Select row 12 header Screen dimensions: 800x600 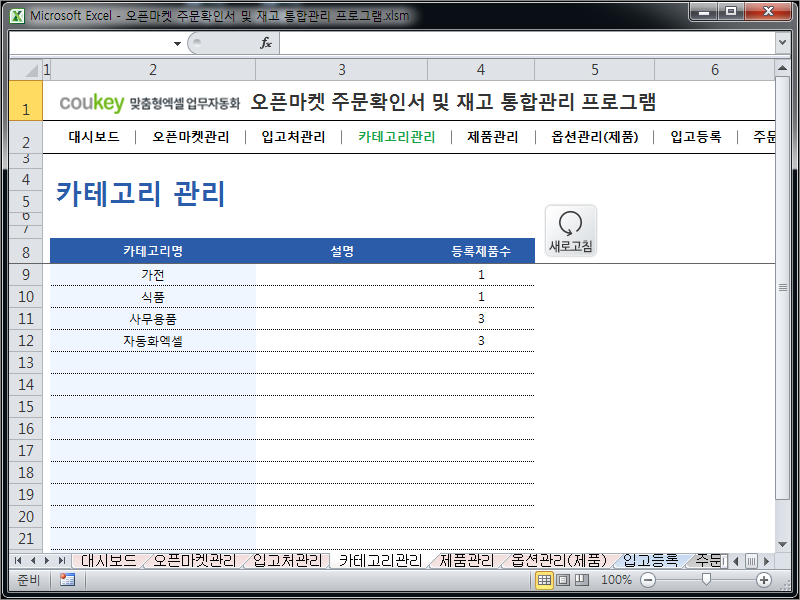click(x=26, y=340)
